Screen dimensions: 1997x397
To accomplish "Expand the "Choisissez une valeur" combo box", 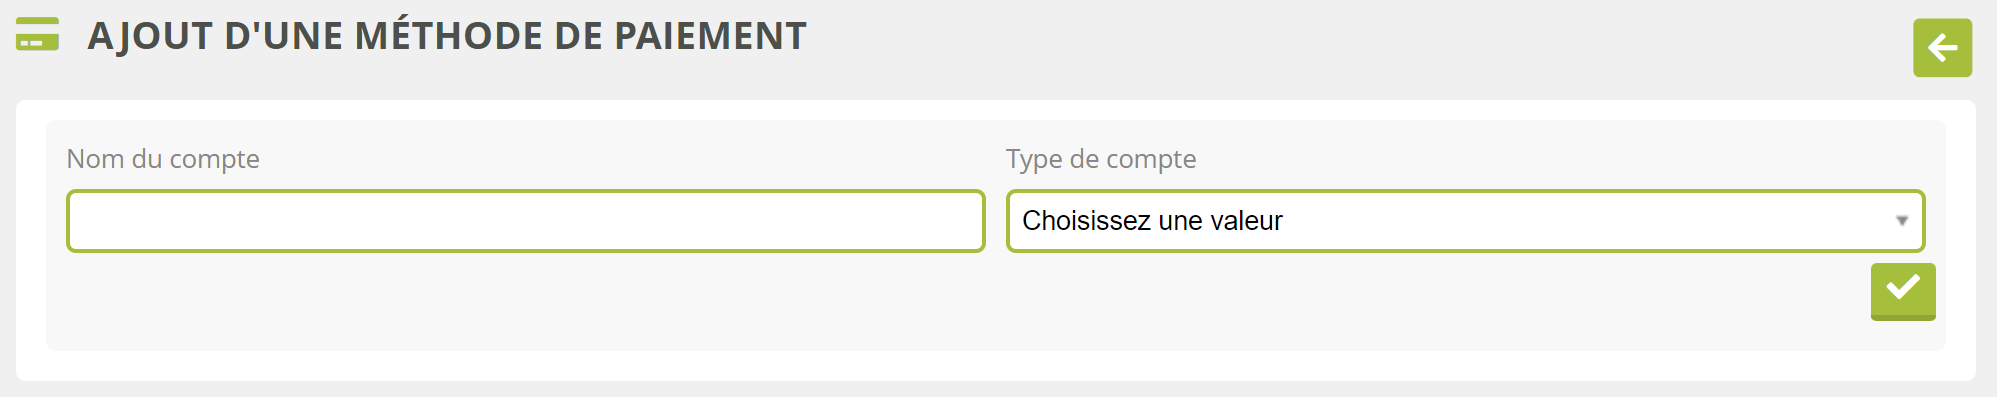I will [x=1465, y=221].
